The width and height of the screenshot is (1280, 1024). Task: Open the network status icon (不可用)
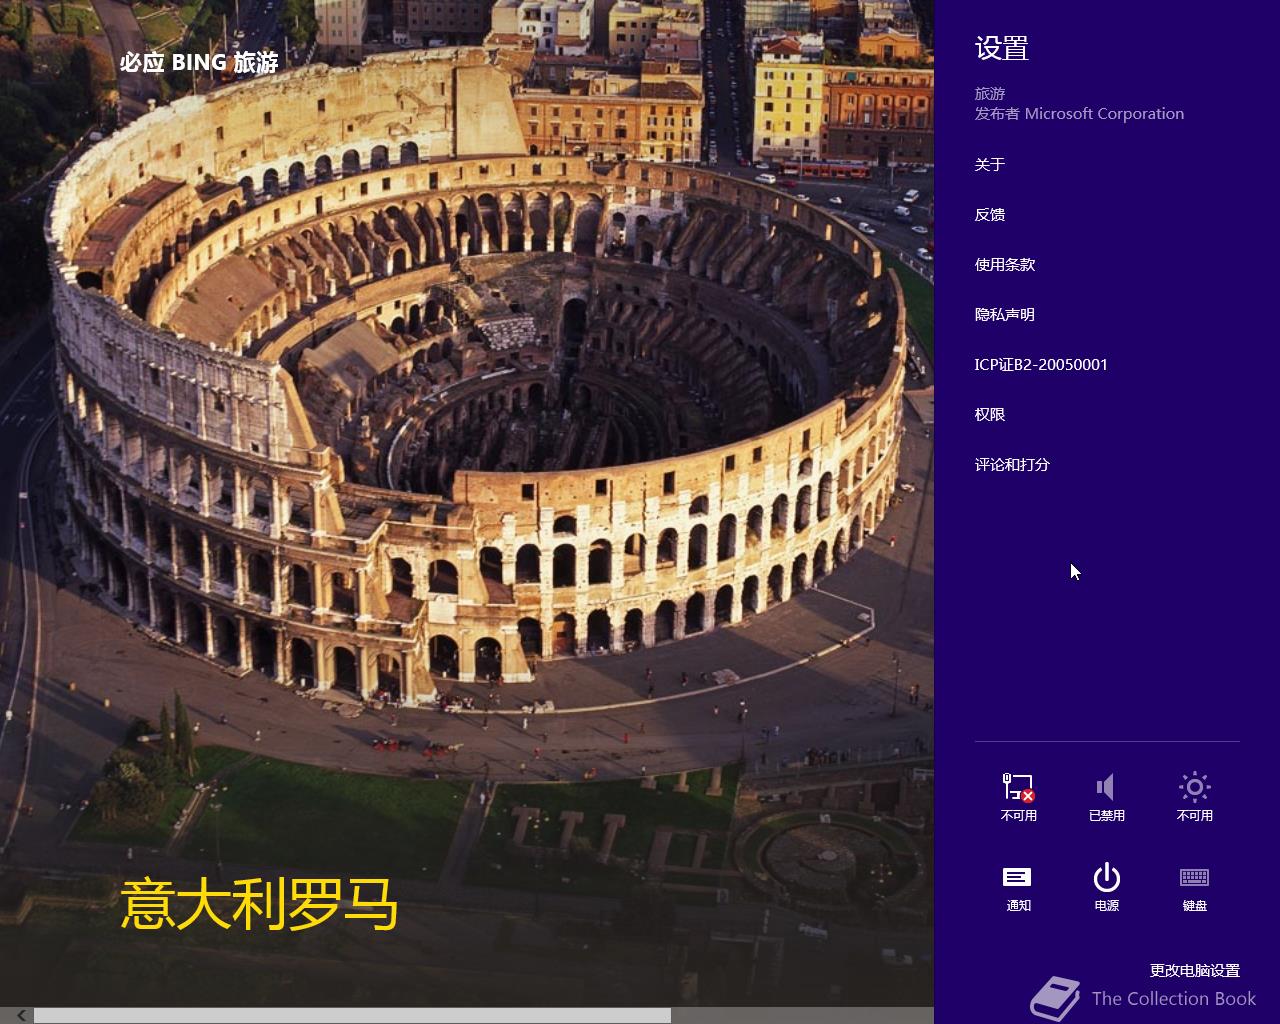[1018, 797]
